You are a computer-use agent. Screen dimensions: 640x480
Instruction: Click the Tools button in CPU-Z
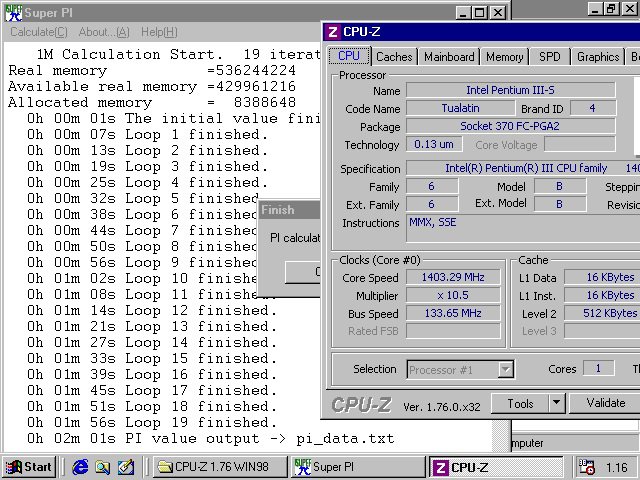(520, 403)
